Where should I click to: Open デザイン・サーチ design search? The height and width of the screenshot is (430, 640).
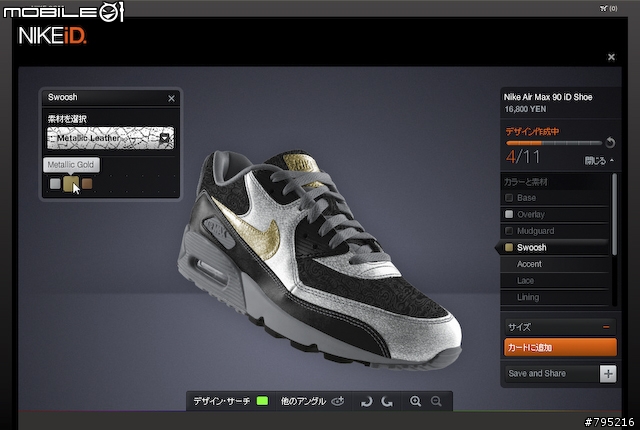pyautogui.click(x=222, y=401)
